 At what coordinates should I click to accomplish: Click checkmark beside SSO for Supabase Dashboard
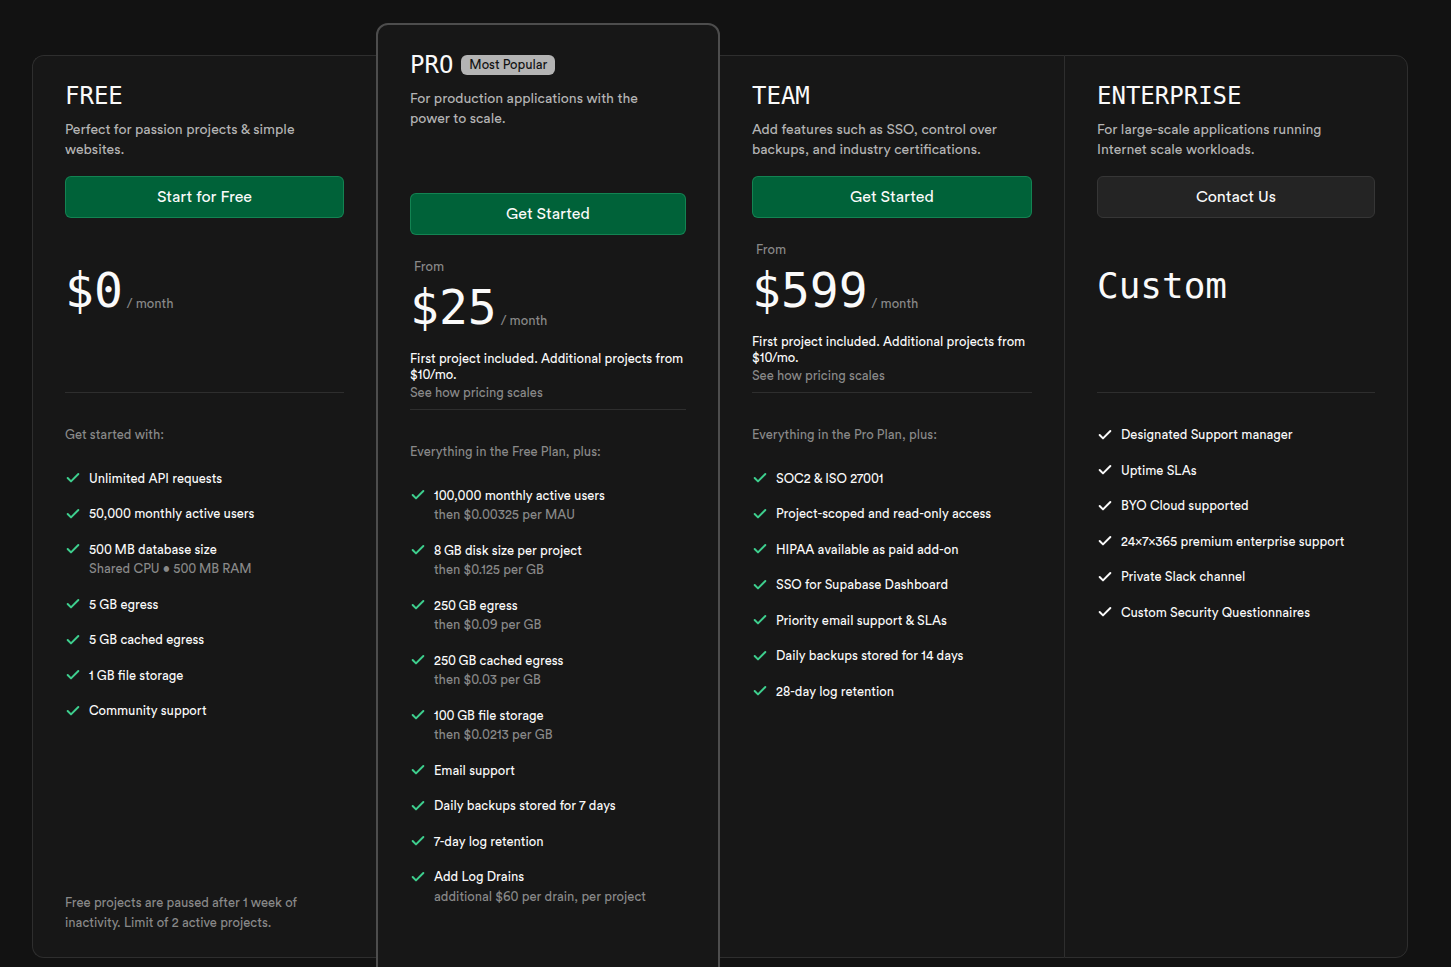pyautogui.click(x=760, y=585)
